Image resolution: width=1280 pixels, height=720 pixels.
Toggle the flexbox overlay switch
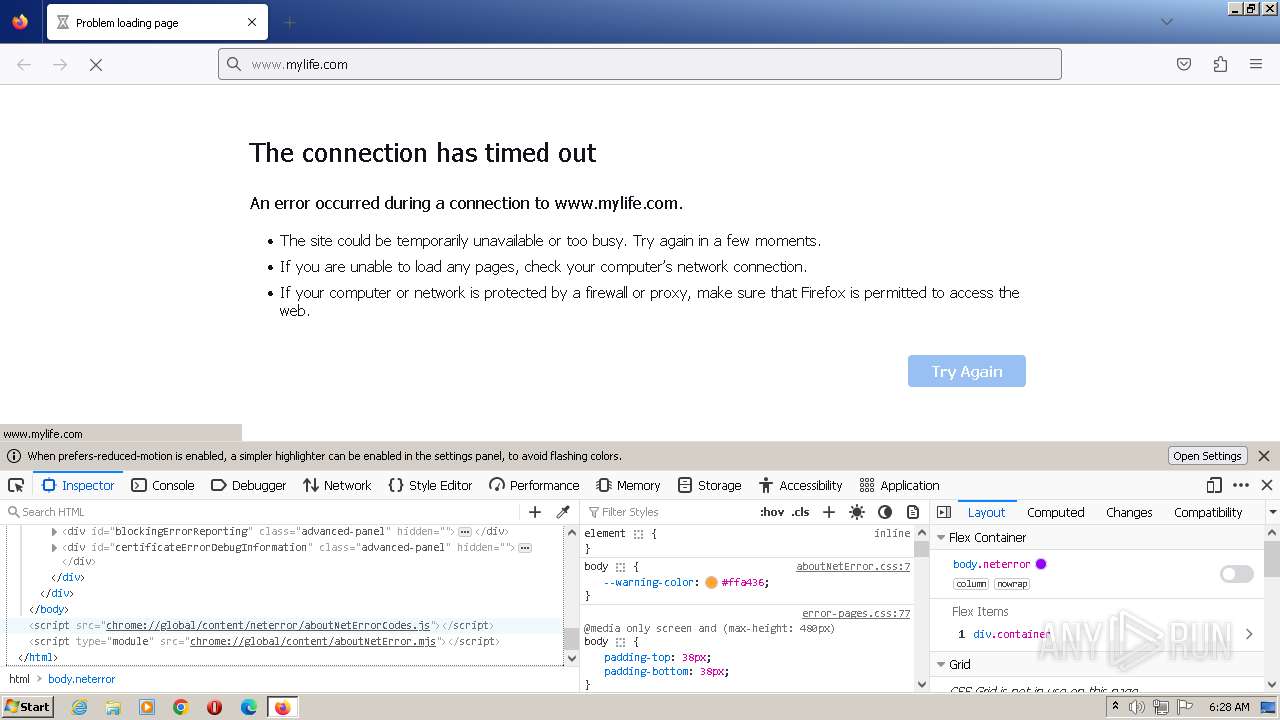1237,574
